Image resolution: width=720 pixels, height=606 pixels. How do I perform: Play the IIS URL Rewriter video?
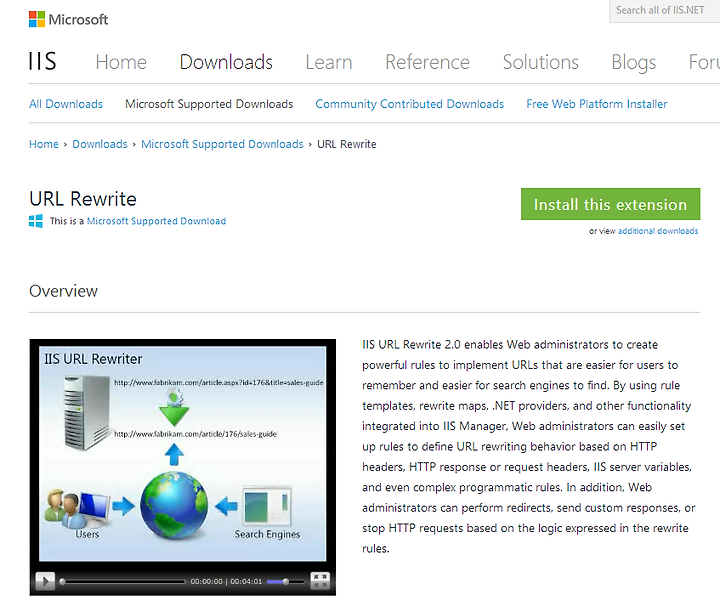(x=45, y=581)
